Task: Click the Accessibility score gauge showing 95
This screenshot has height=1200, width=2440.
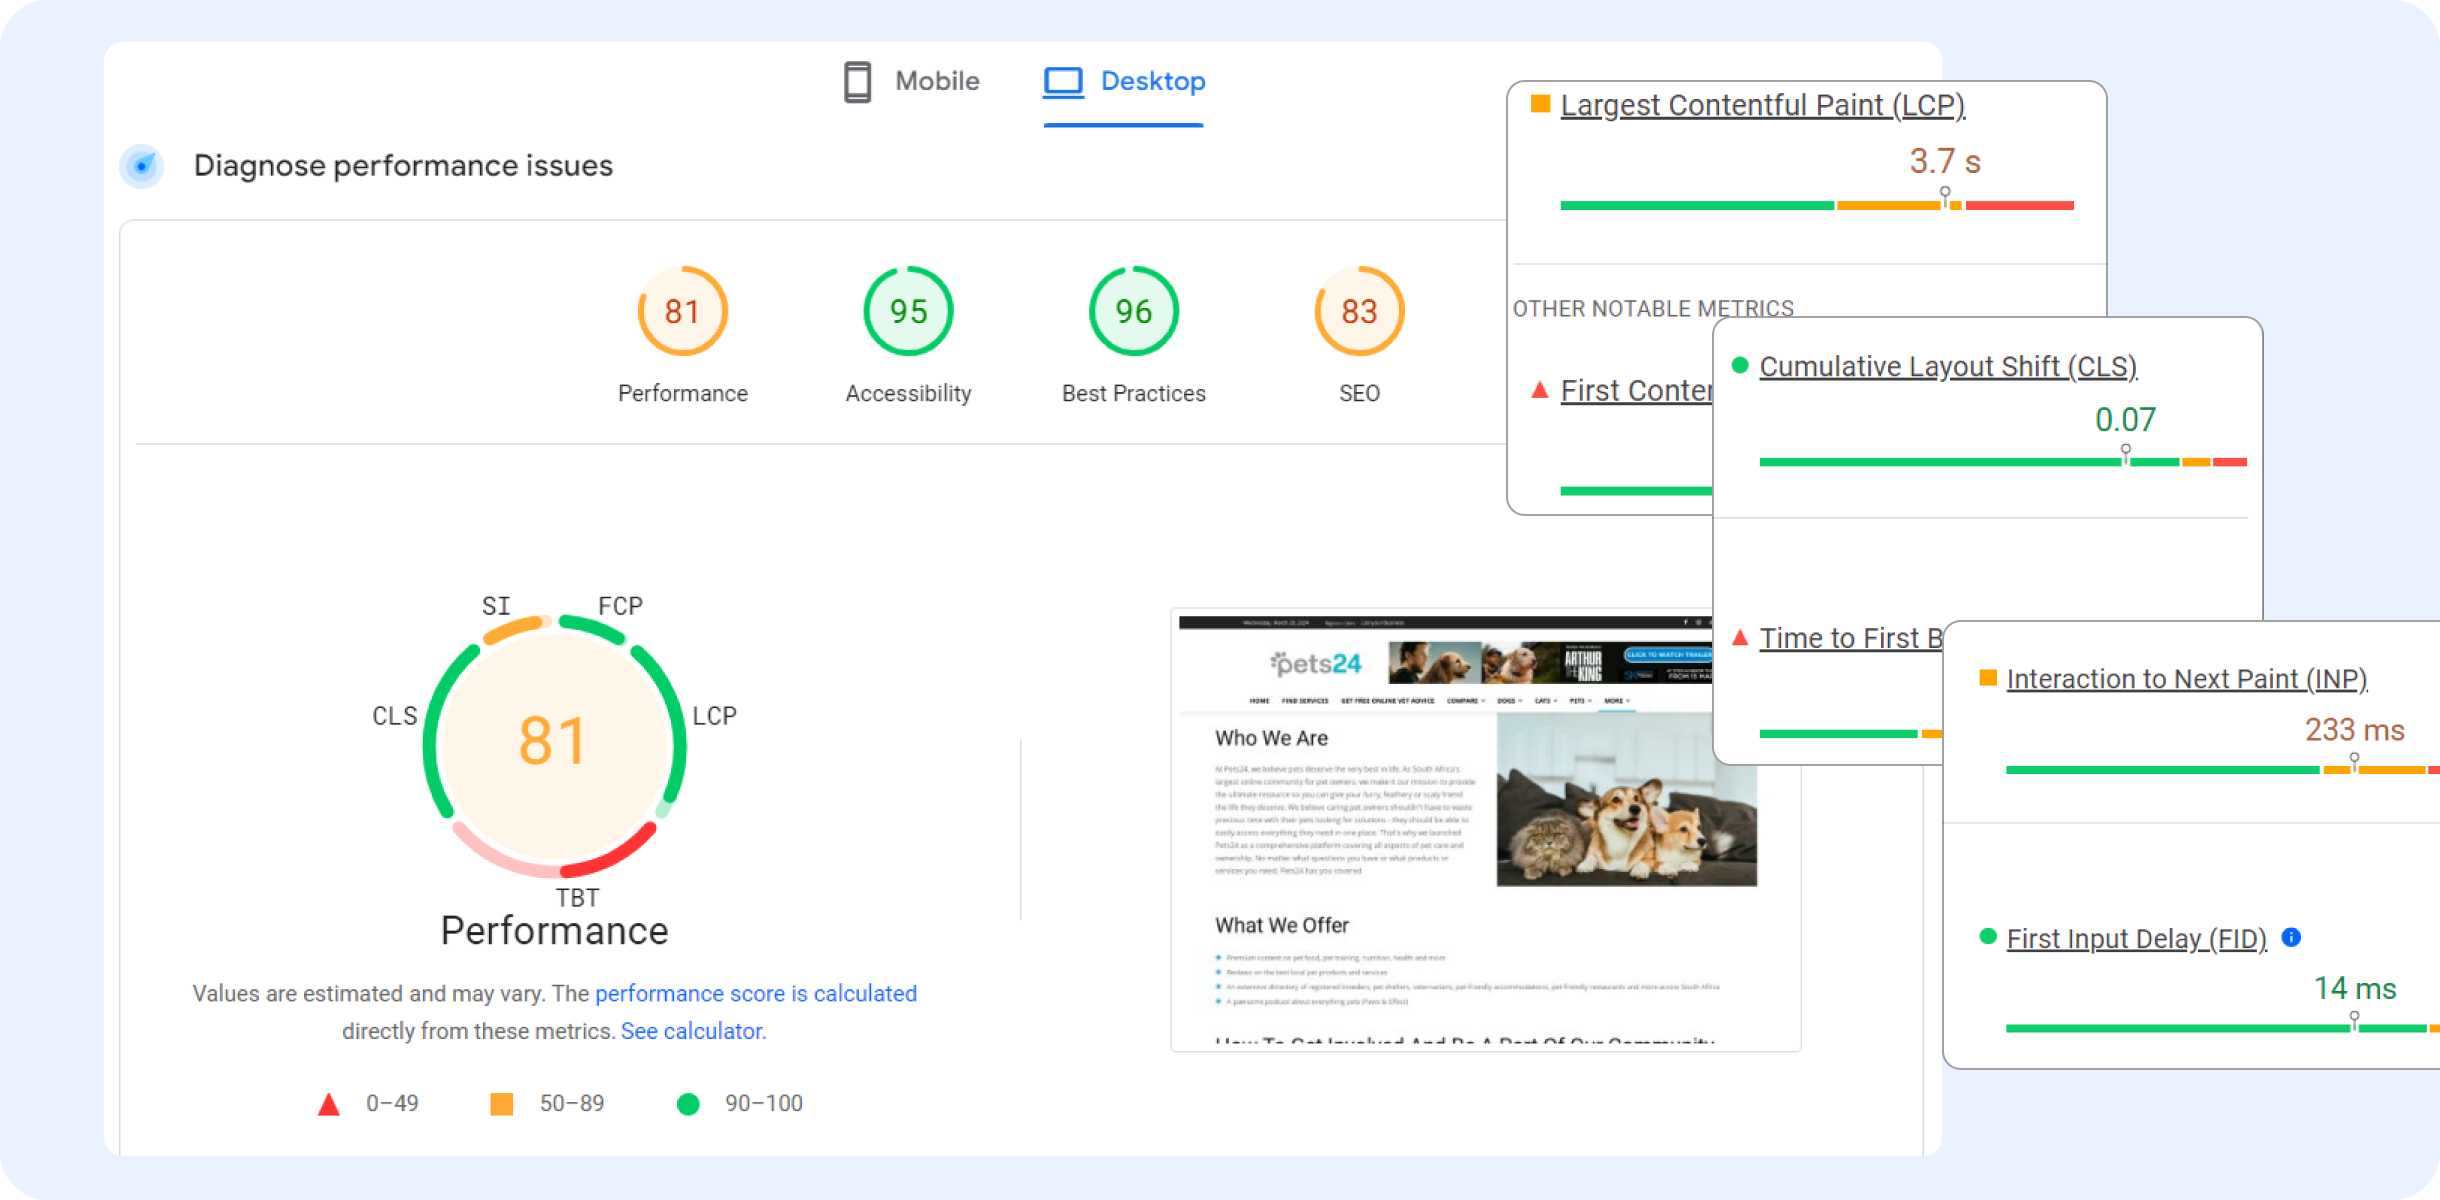Action: tap(908, 311)
